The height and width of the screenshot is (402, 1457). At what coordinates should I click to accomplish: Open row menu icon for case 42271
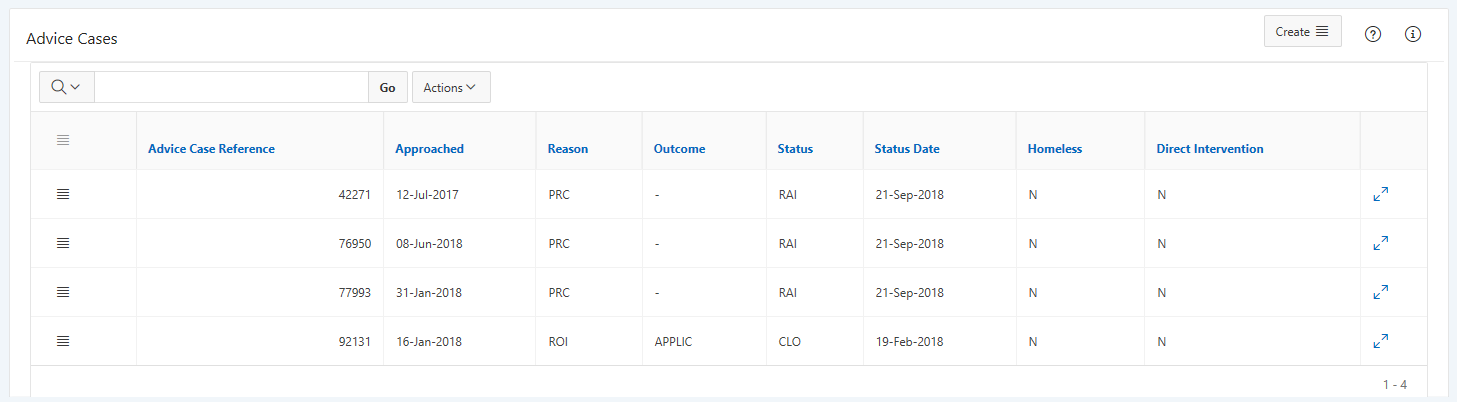(x=63, y=194)
